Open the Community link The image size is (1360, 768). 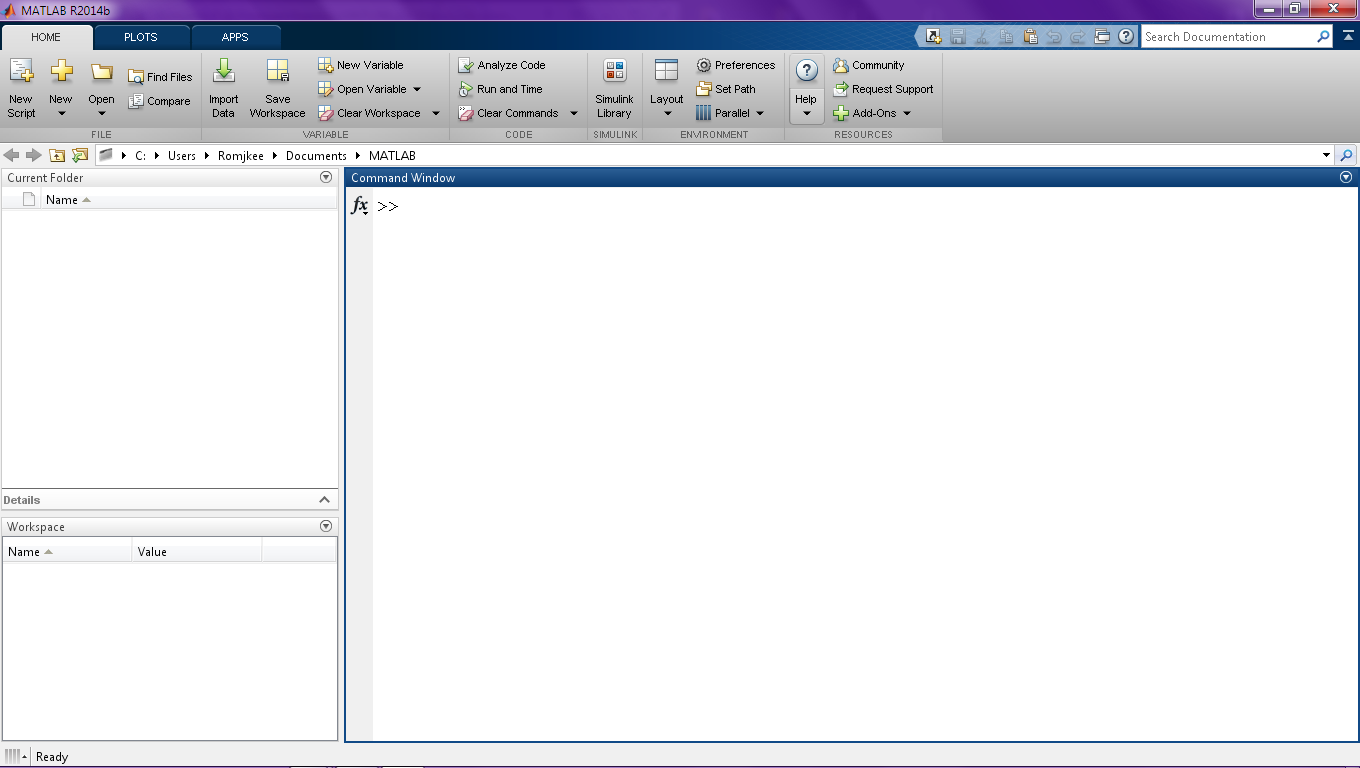869,65
